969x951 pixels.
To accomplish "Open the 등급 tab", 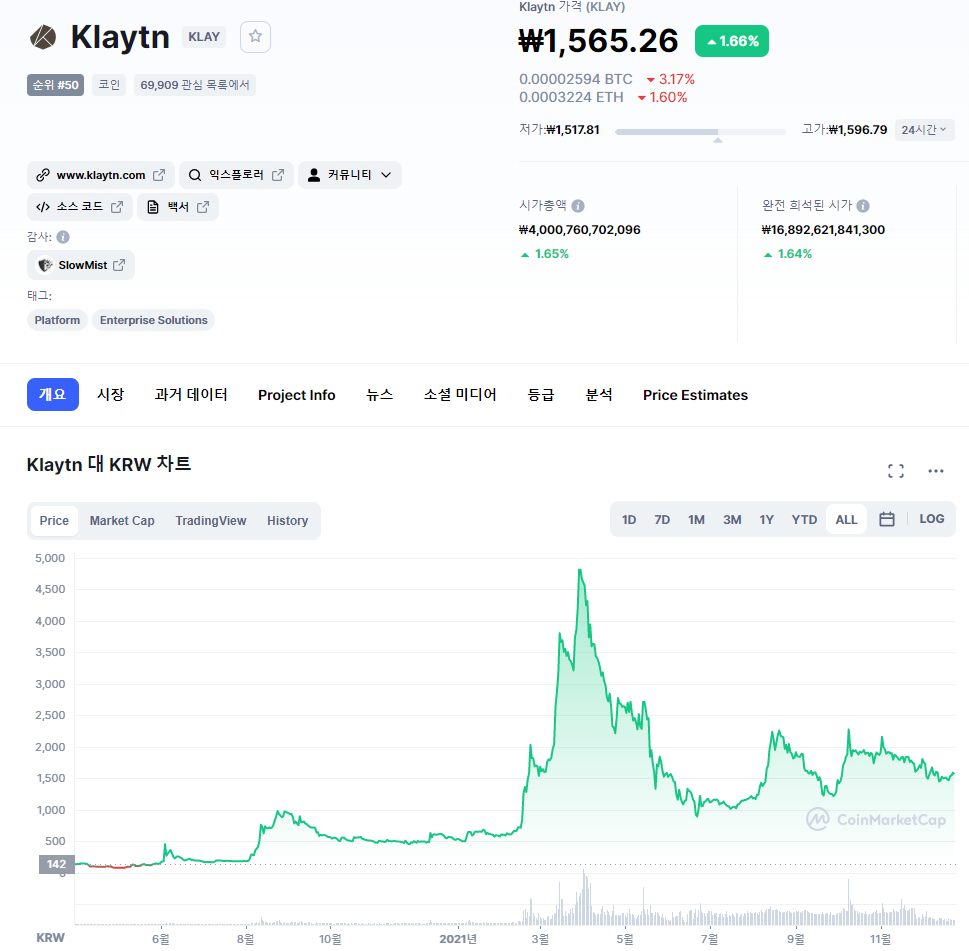I will [541, 394].
